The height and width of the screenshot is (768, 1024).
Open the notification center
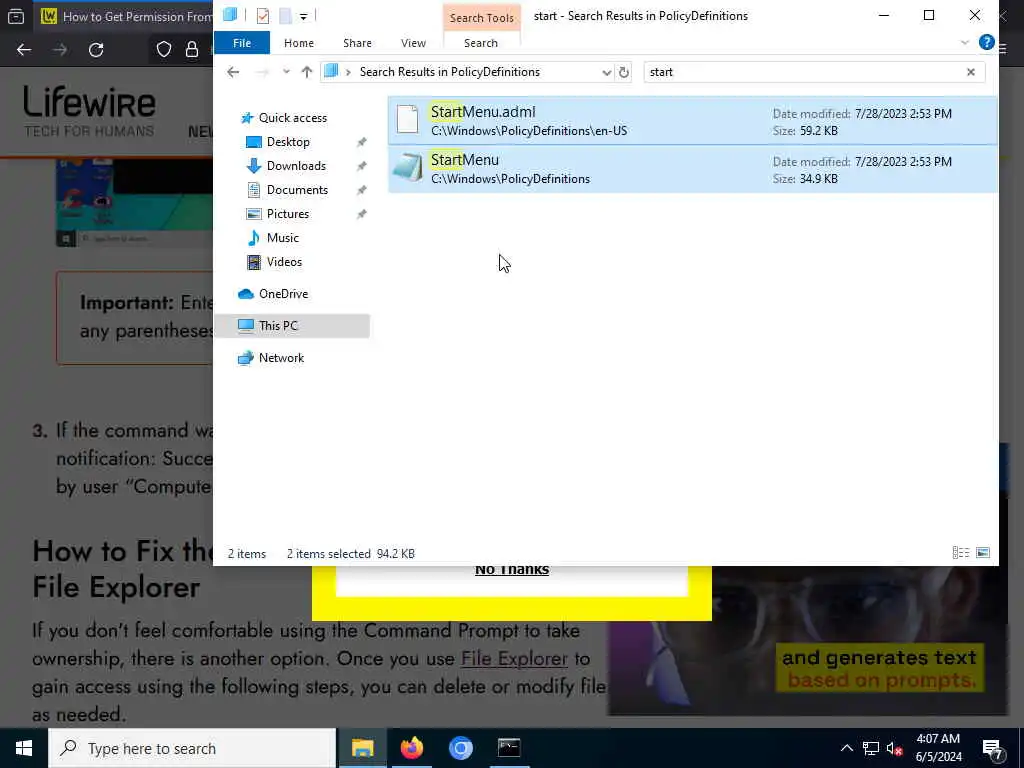992,748
